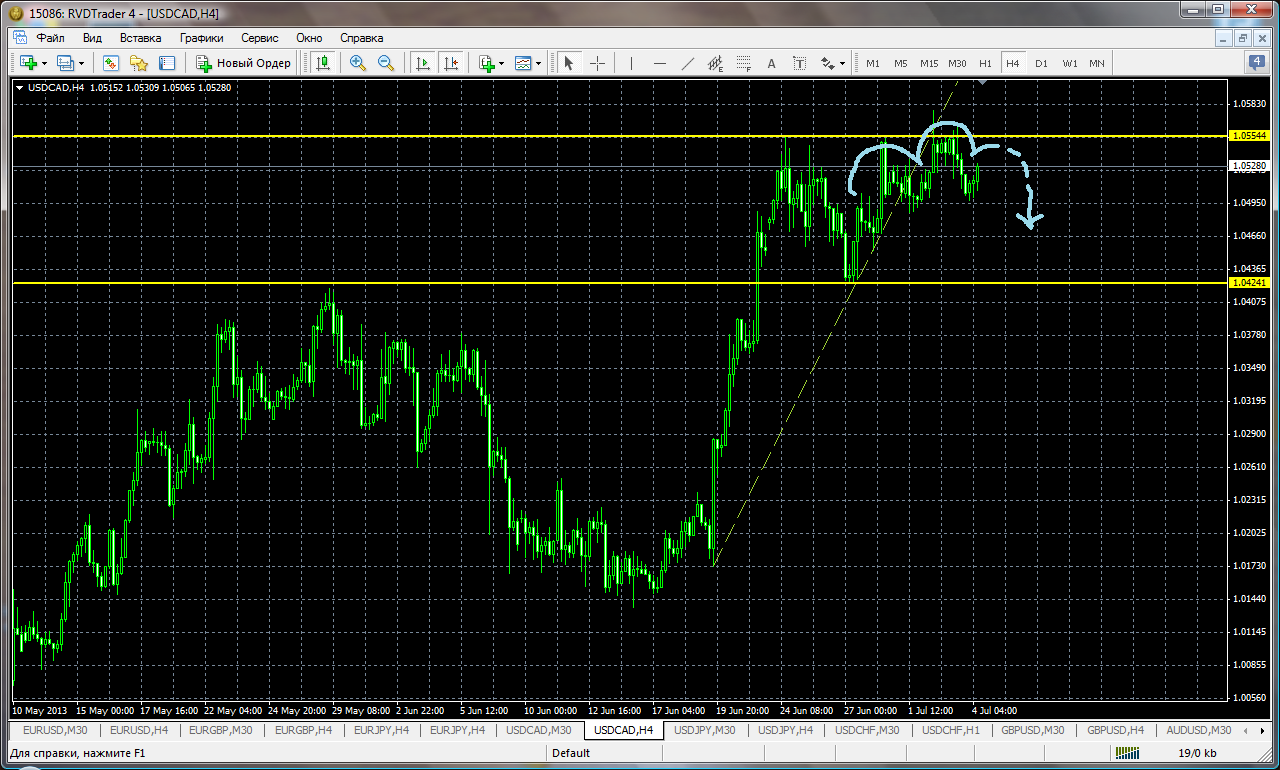Click the 19/0 kb status bar entry
Screen dimensions: 1280x770
coord(1197,753)
